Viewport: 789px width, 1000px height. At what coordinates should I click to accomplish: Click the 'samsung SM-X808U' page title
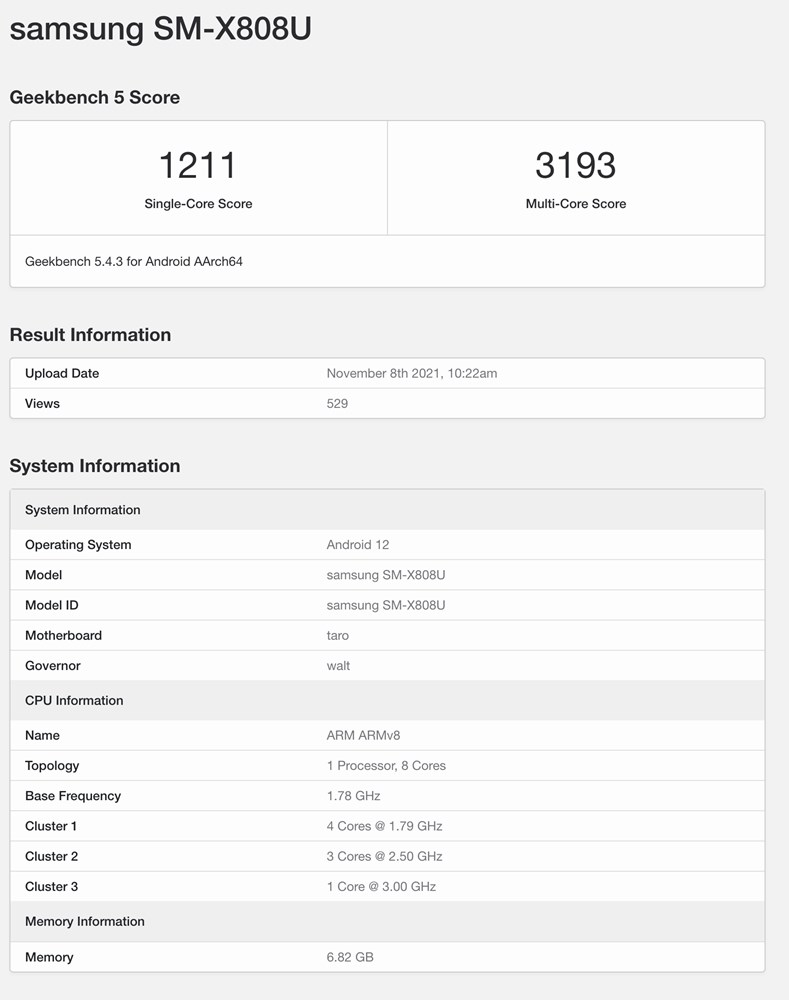tap(160, 29)
